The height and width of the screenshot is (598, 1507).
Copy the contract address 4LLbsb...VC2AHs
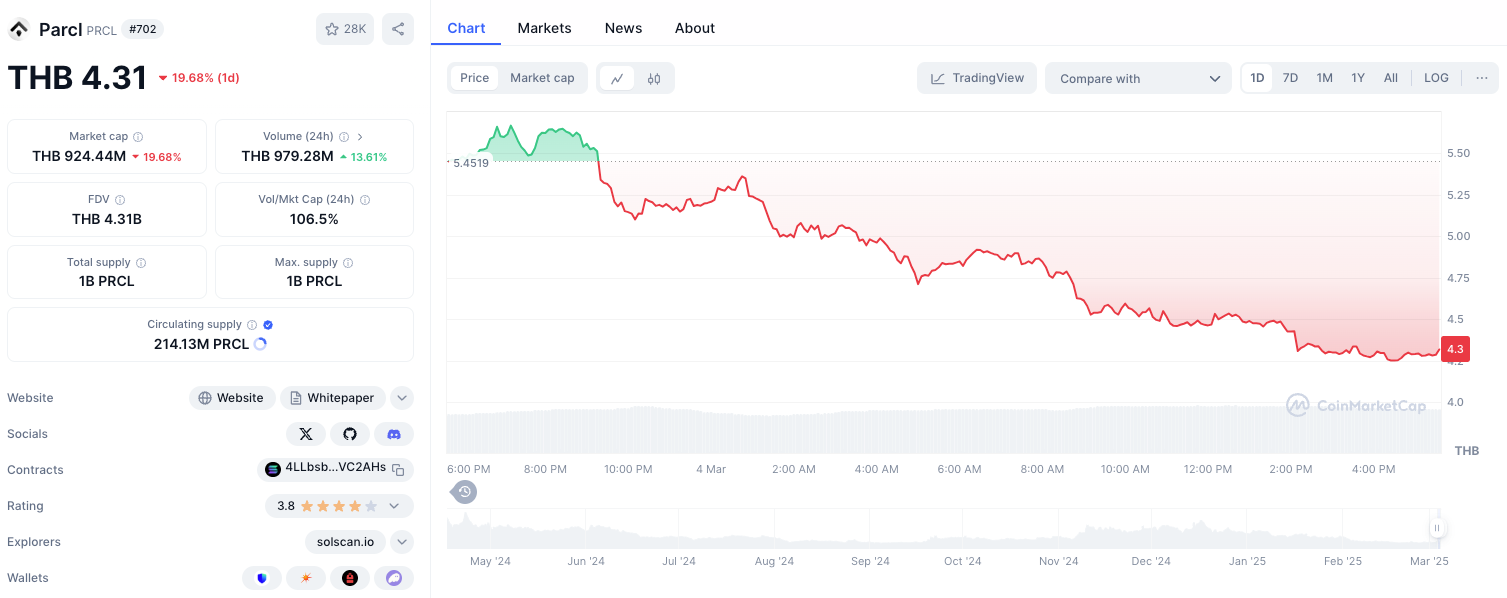pos(398,469)
